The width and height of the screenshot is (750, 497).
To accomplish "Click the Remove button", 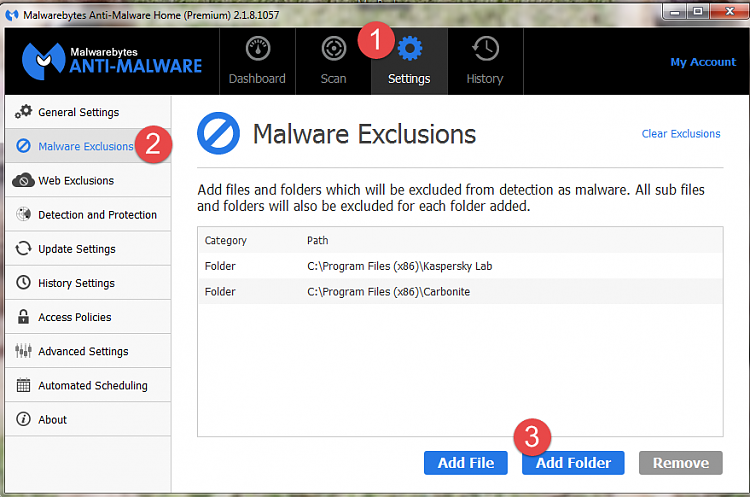I will (681, 463).
